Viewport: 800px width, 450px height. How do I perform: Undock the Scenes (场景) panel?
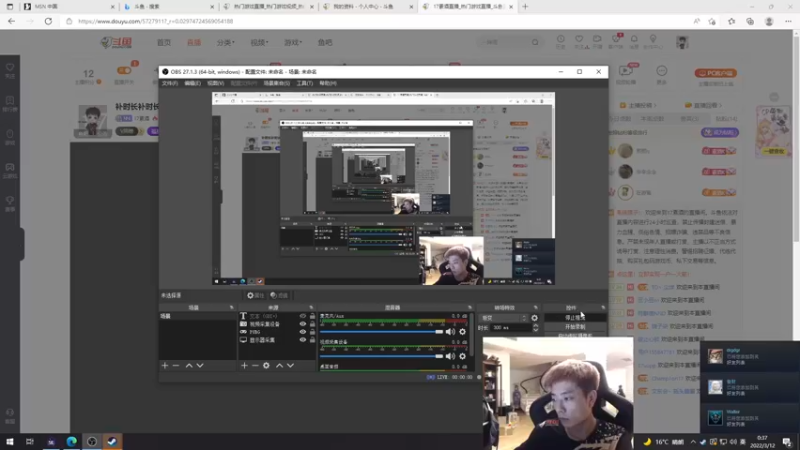(x=232, y=308)
